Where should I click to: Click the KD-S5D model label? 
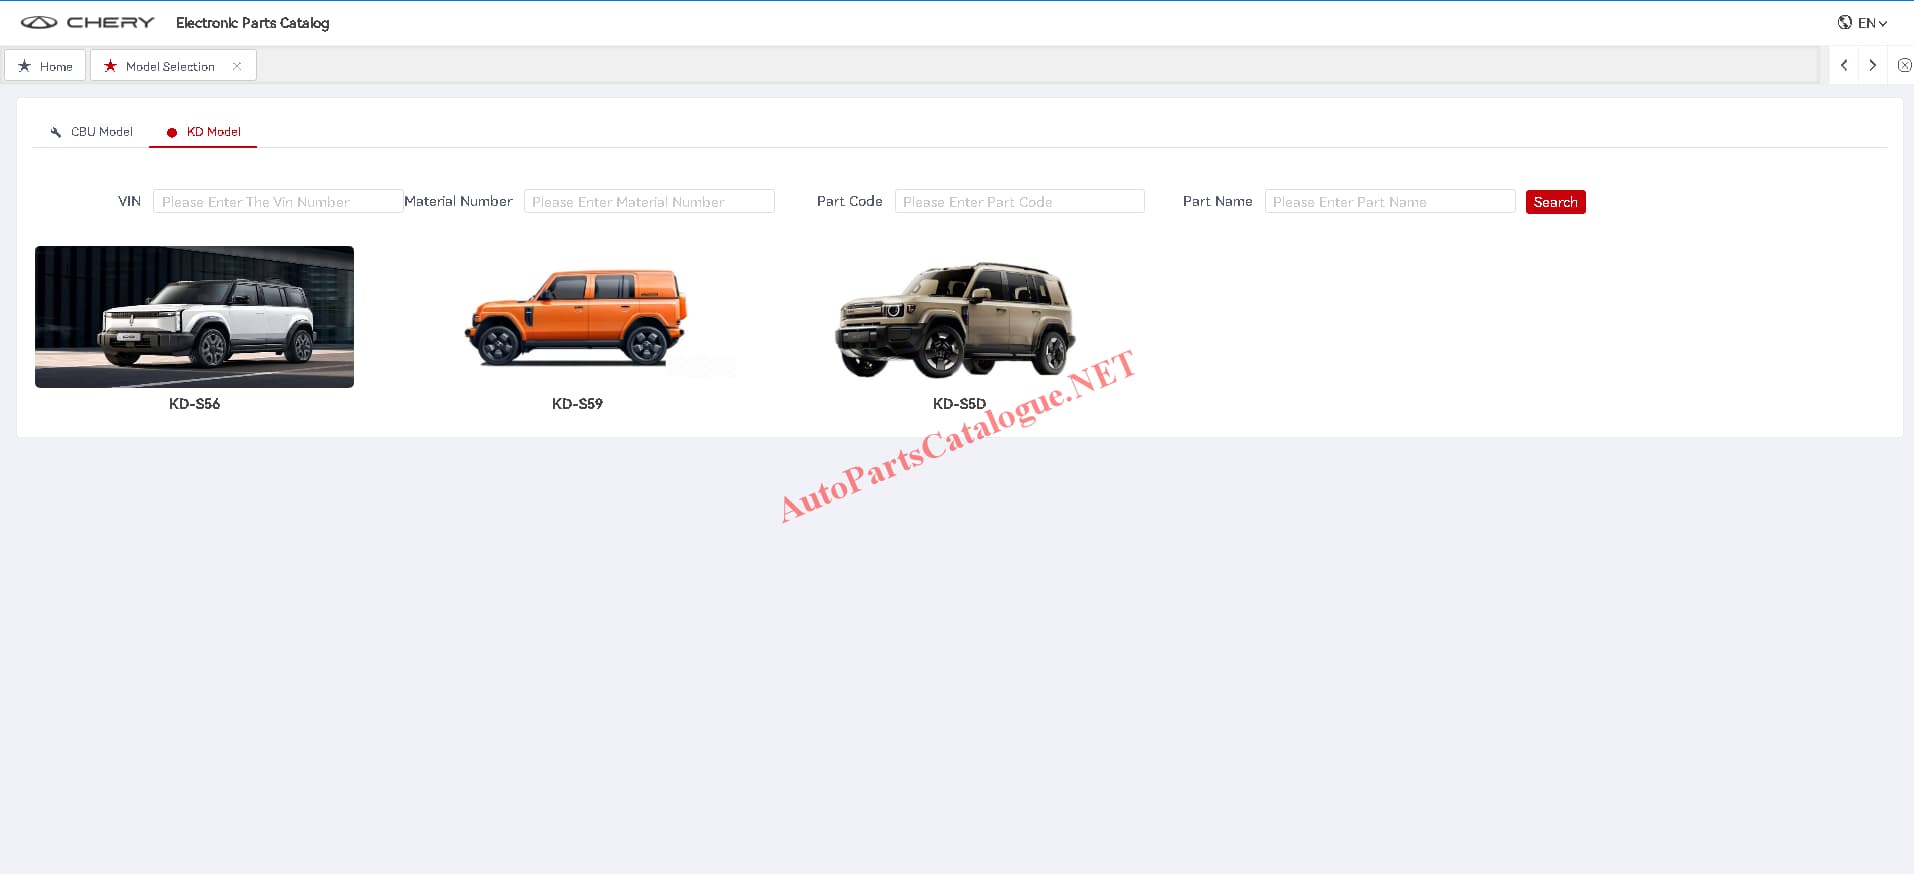pos(959,404)
